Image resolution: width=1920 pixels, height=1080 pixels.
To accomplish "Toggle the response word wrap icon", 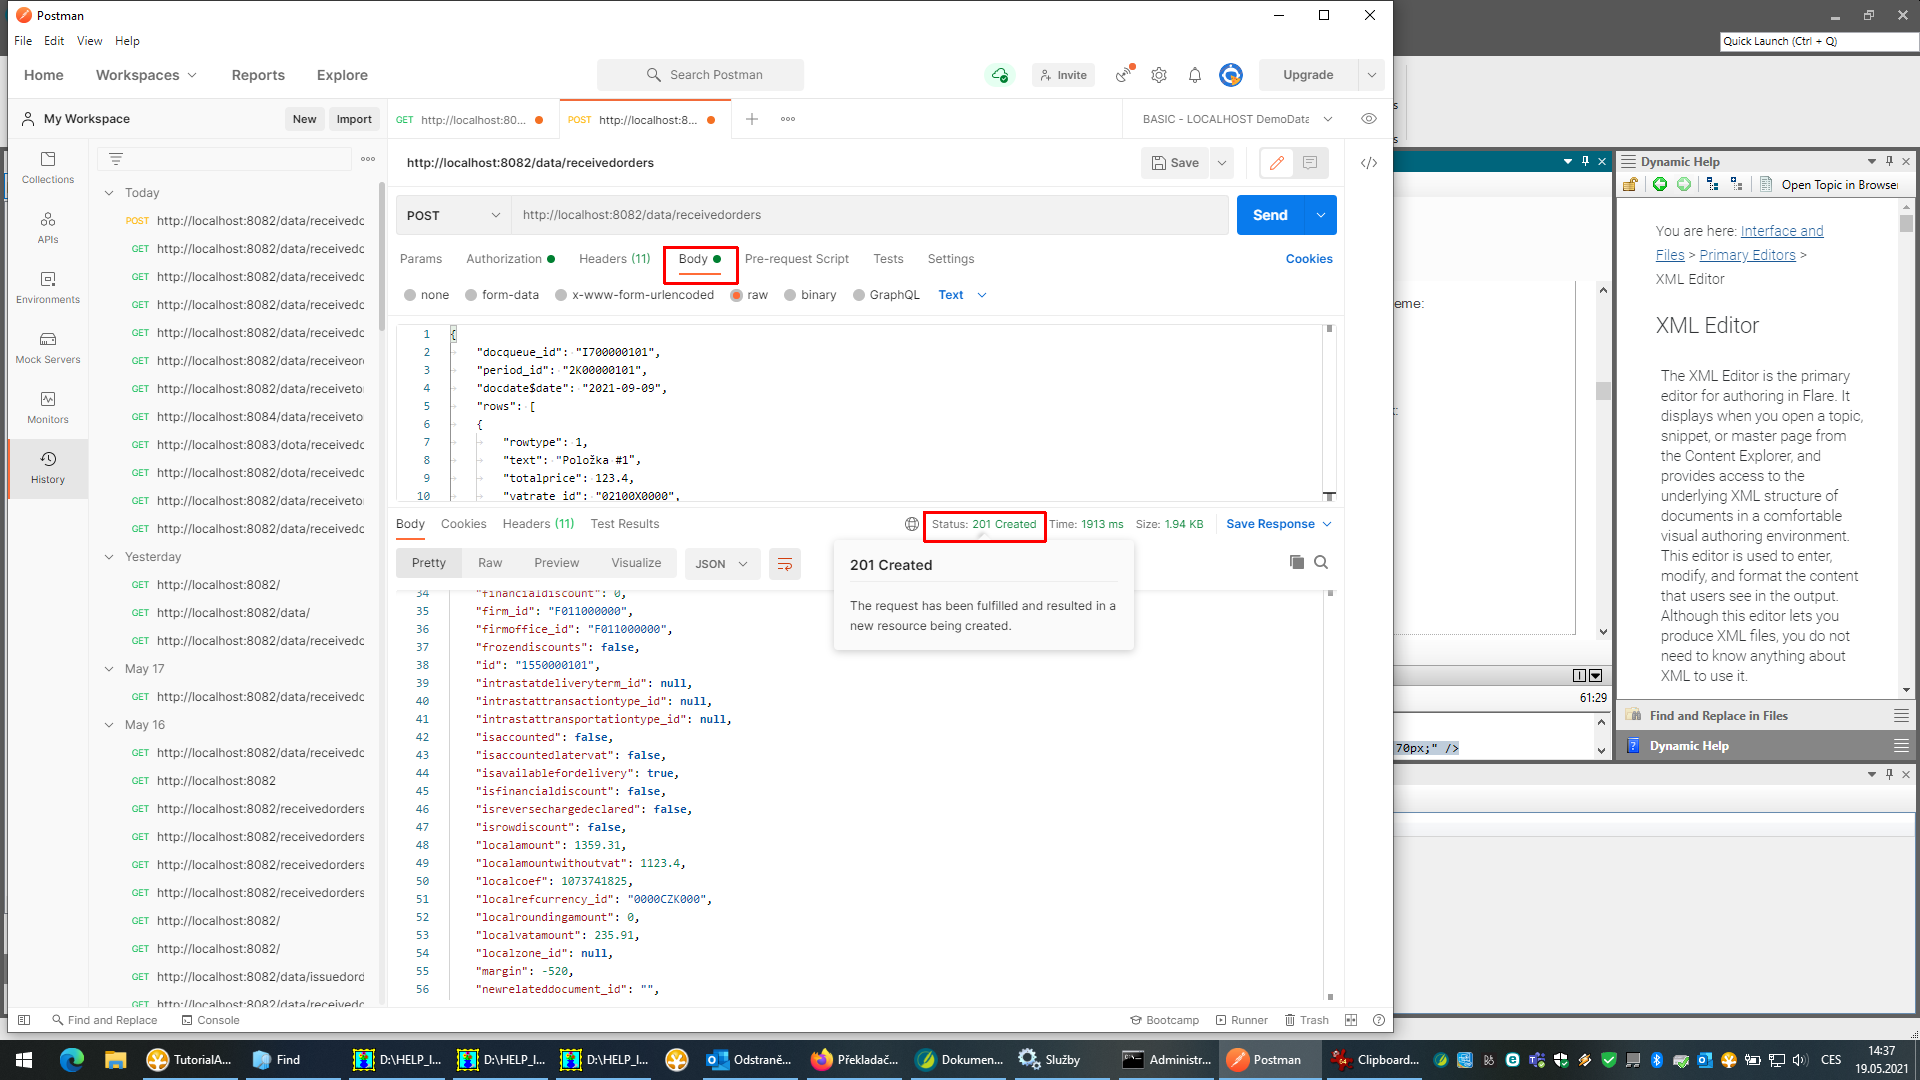I will point(785,564).
